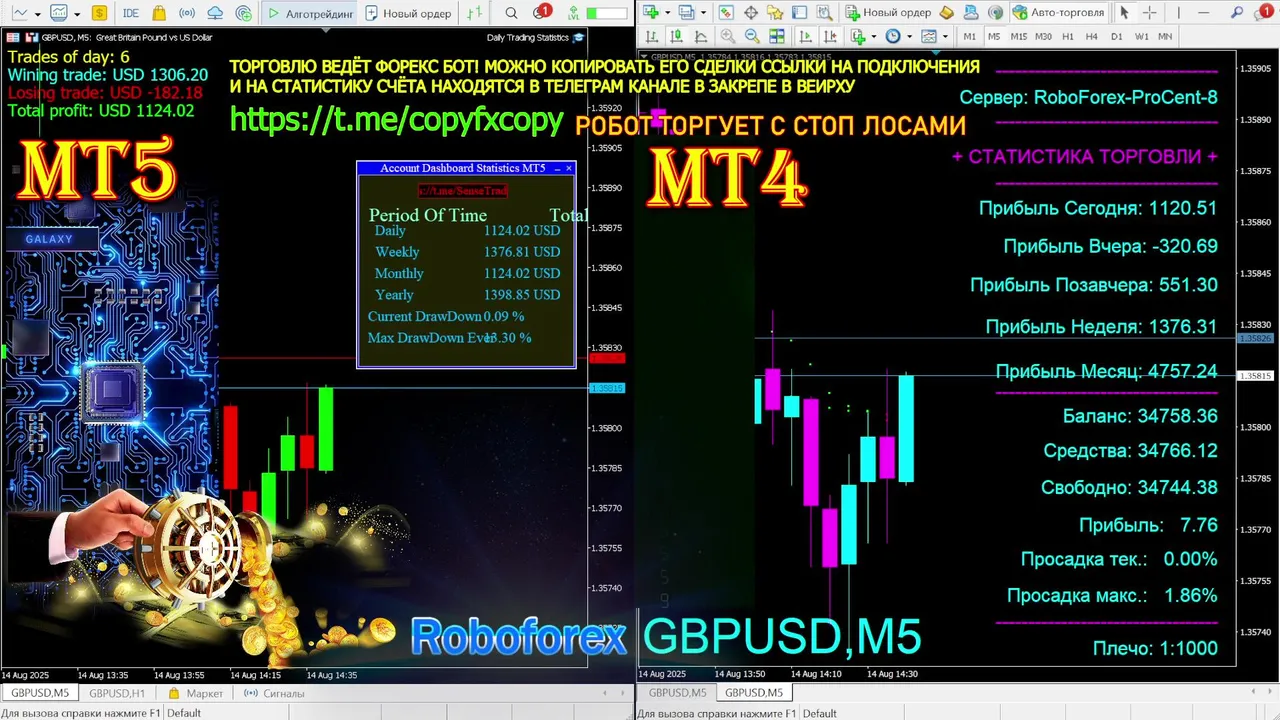Click the MT4 search magnifier icon
Screen dimensions: 1280x720
coord(1236,12)
